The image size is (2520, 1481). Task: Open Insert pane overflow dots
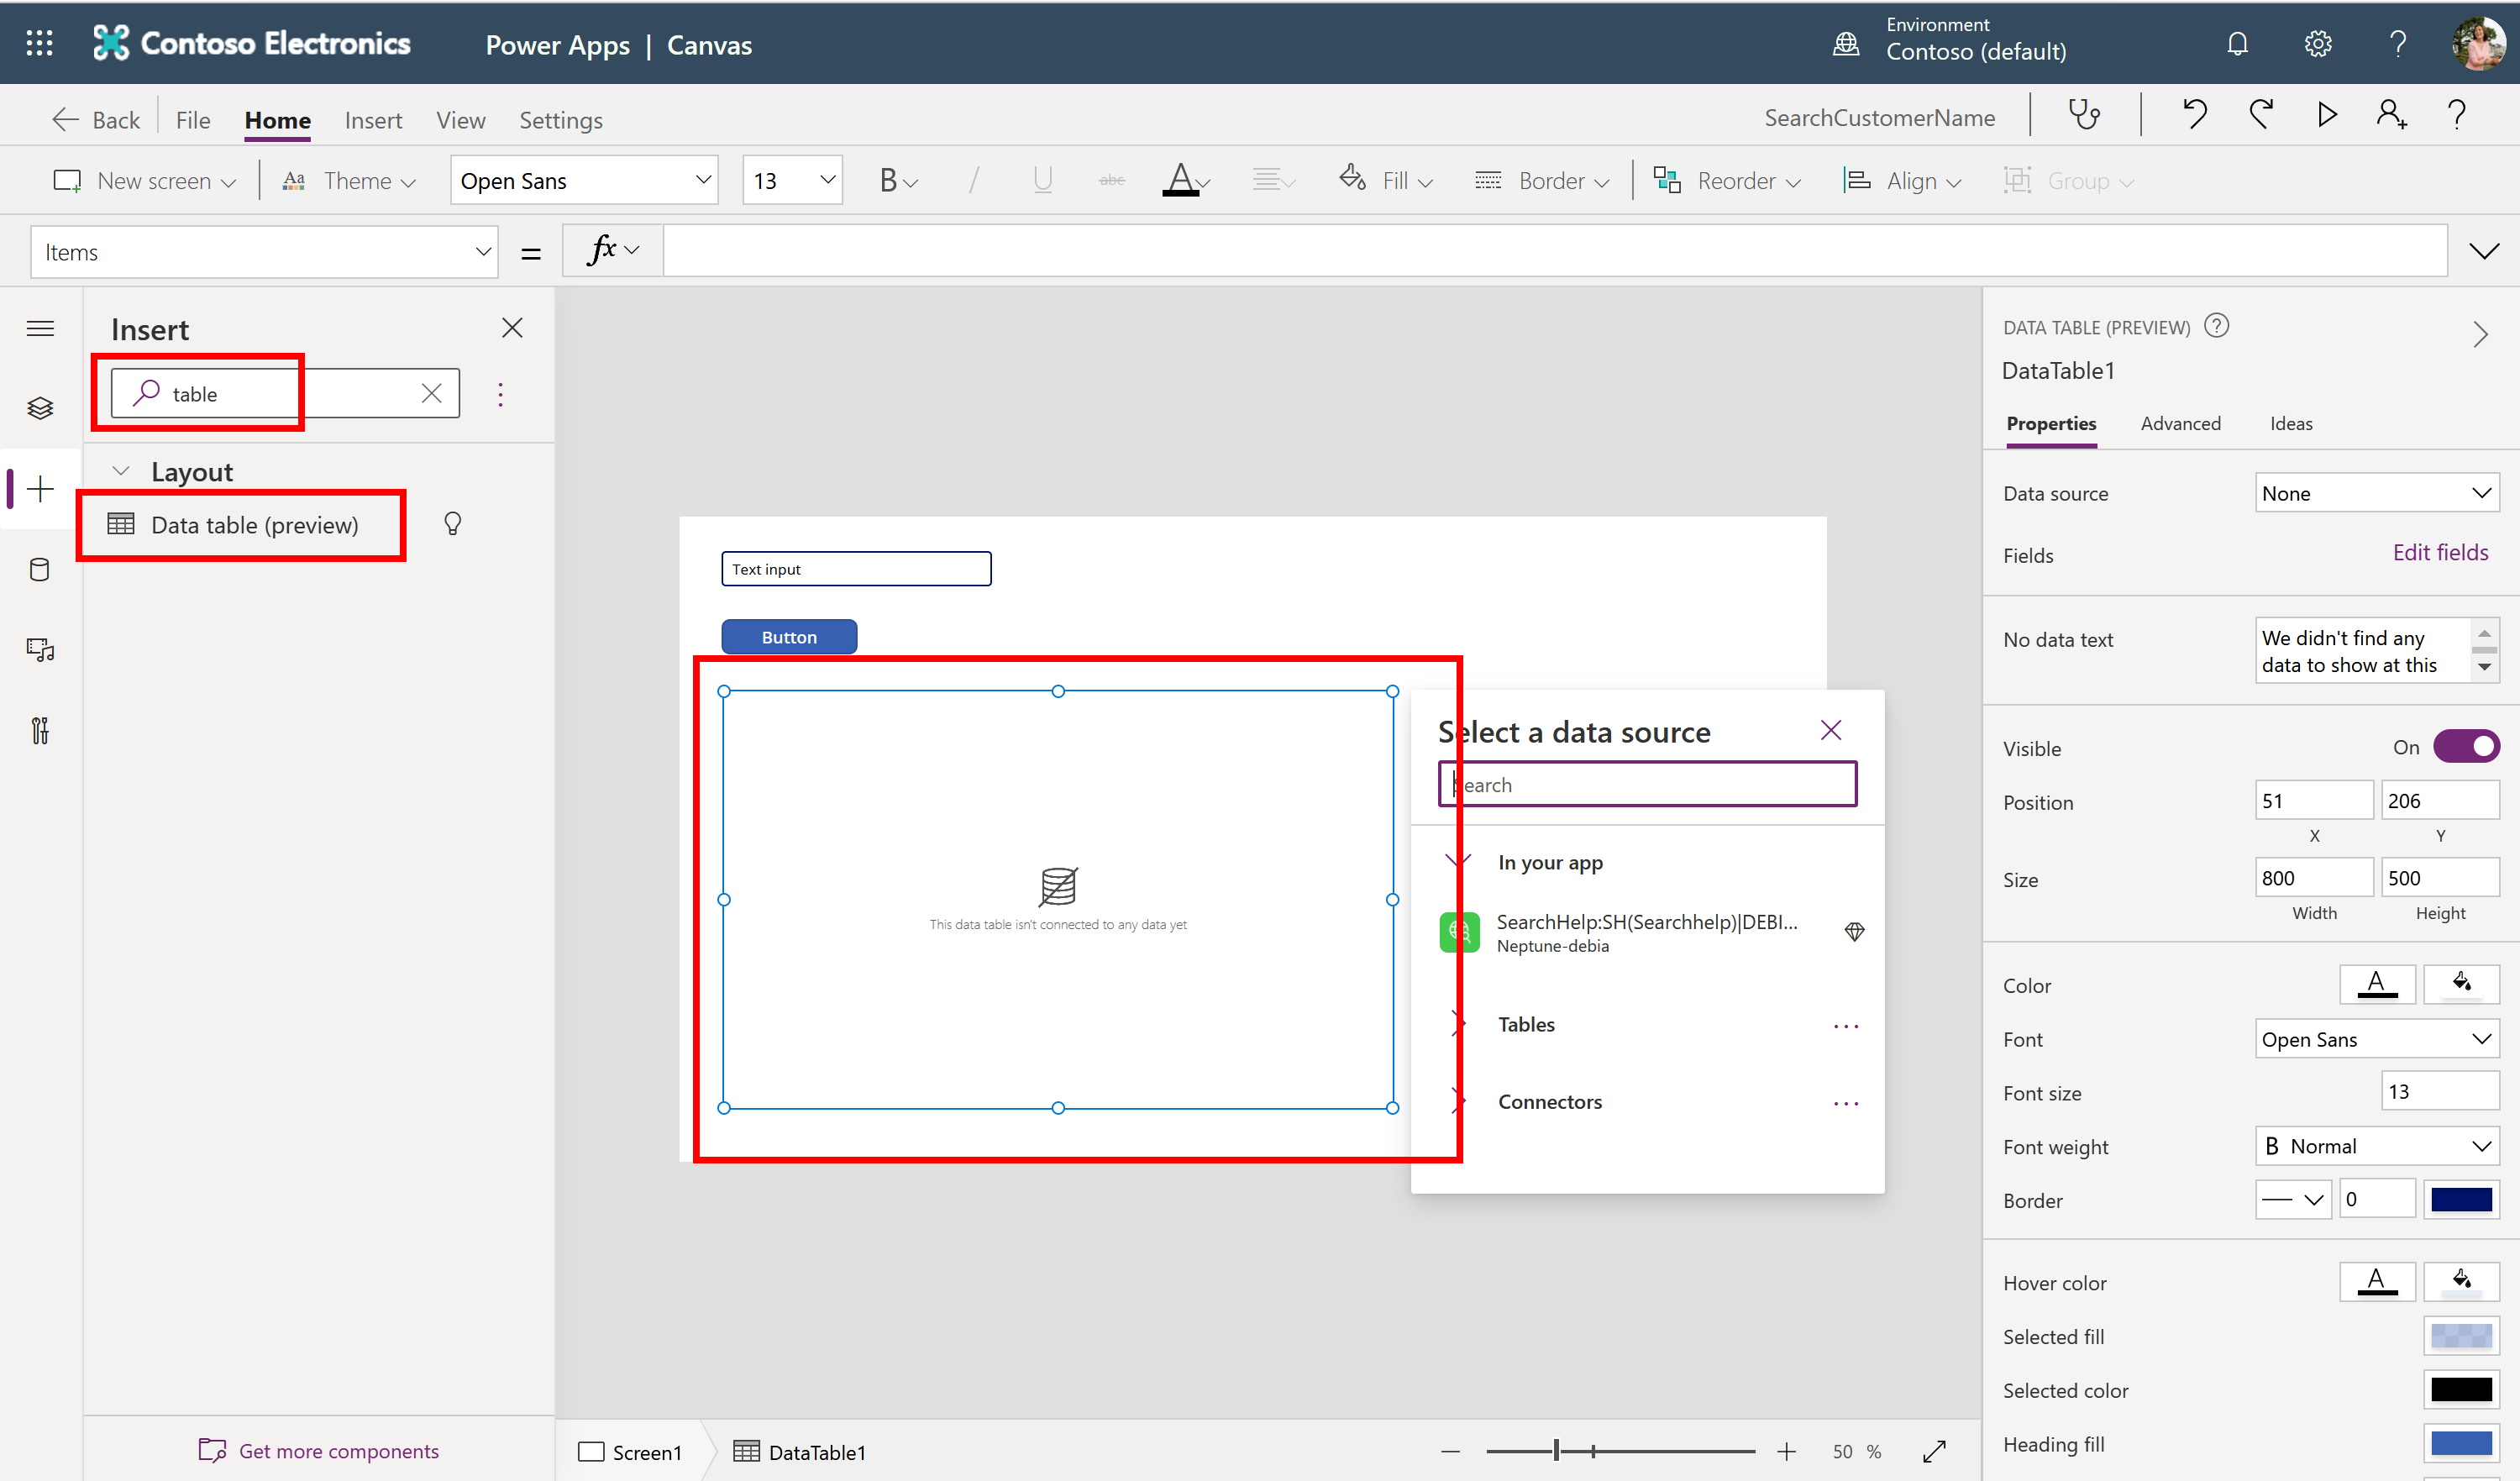500,394
